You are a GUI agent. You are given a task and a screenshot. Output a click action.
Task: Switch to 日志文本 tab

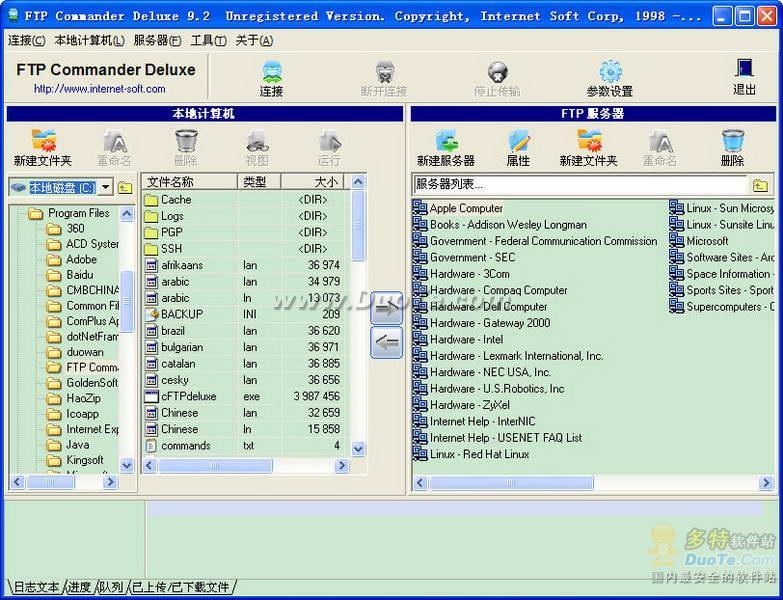36,587
